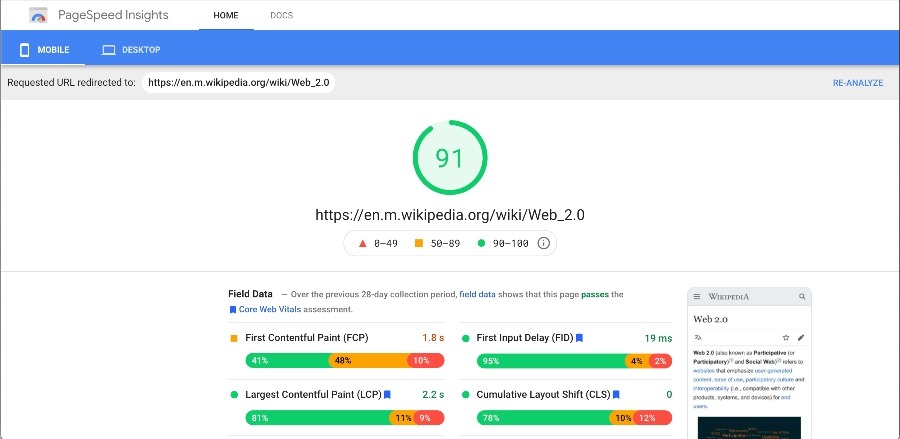Click the green dot beside Largest Contentful Paint
This screenshot has height=439, width=900.
click(234, 395)
